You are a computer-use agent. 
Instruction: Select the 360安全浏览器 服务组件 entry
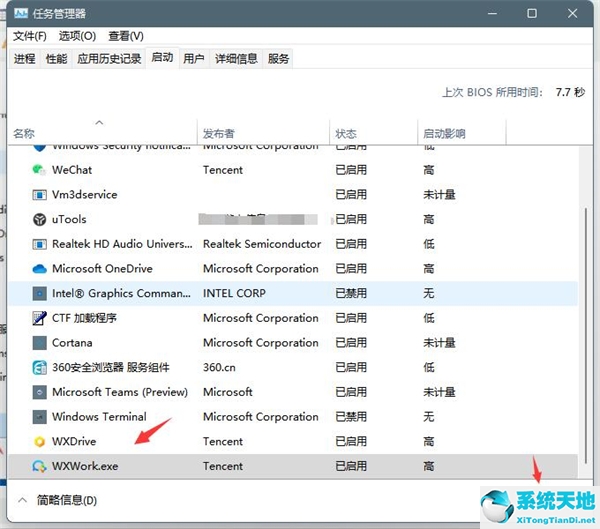[111, 367]
